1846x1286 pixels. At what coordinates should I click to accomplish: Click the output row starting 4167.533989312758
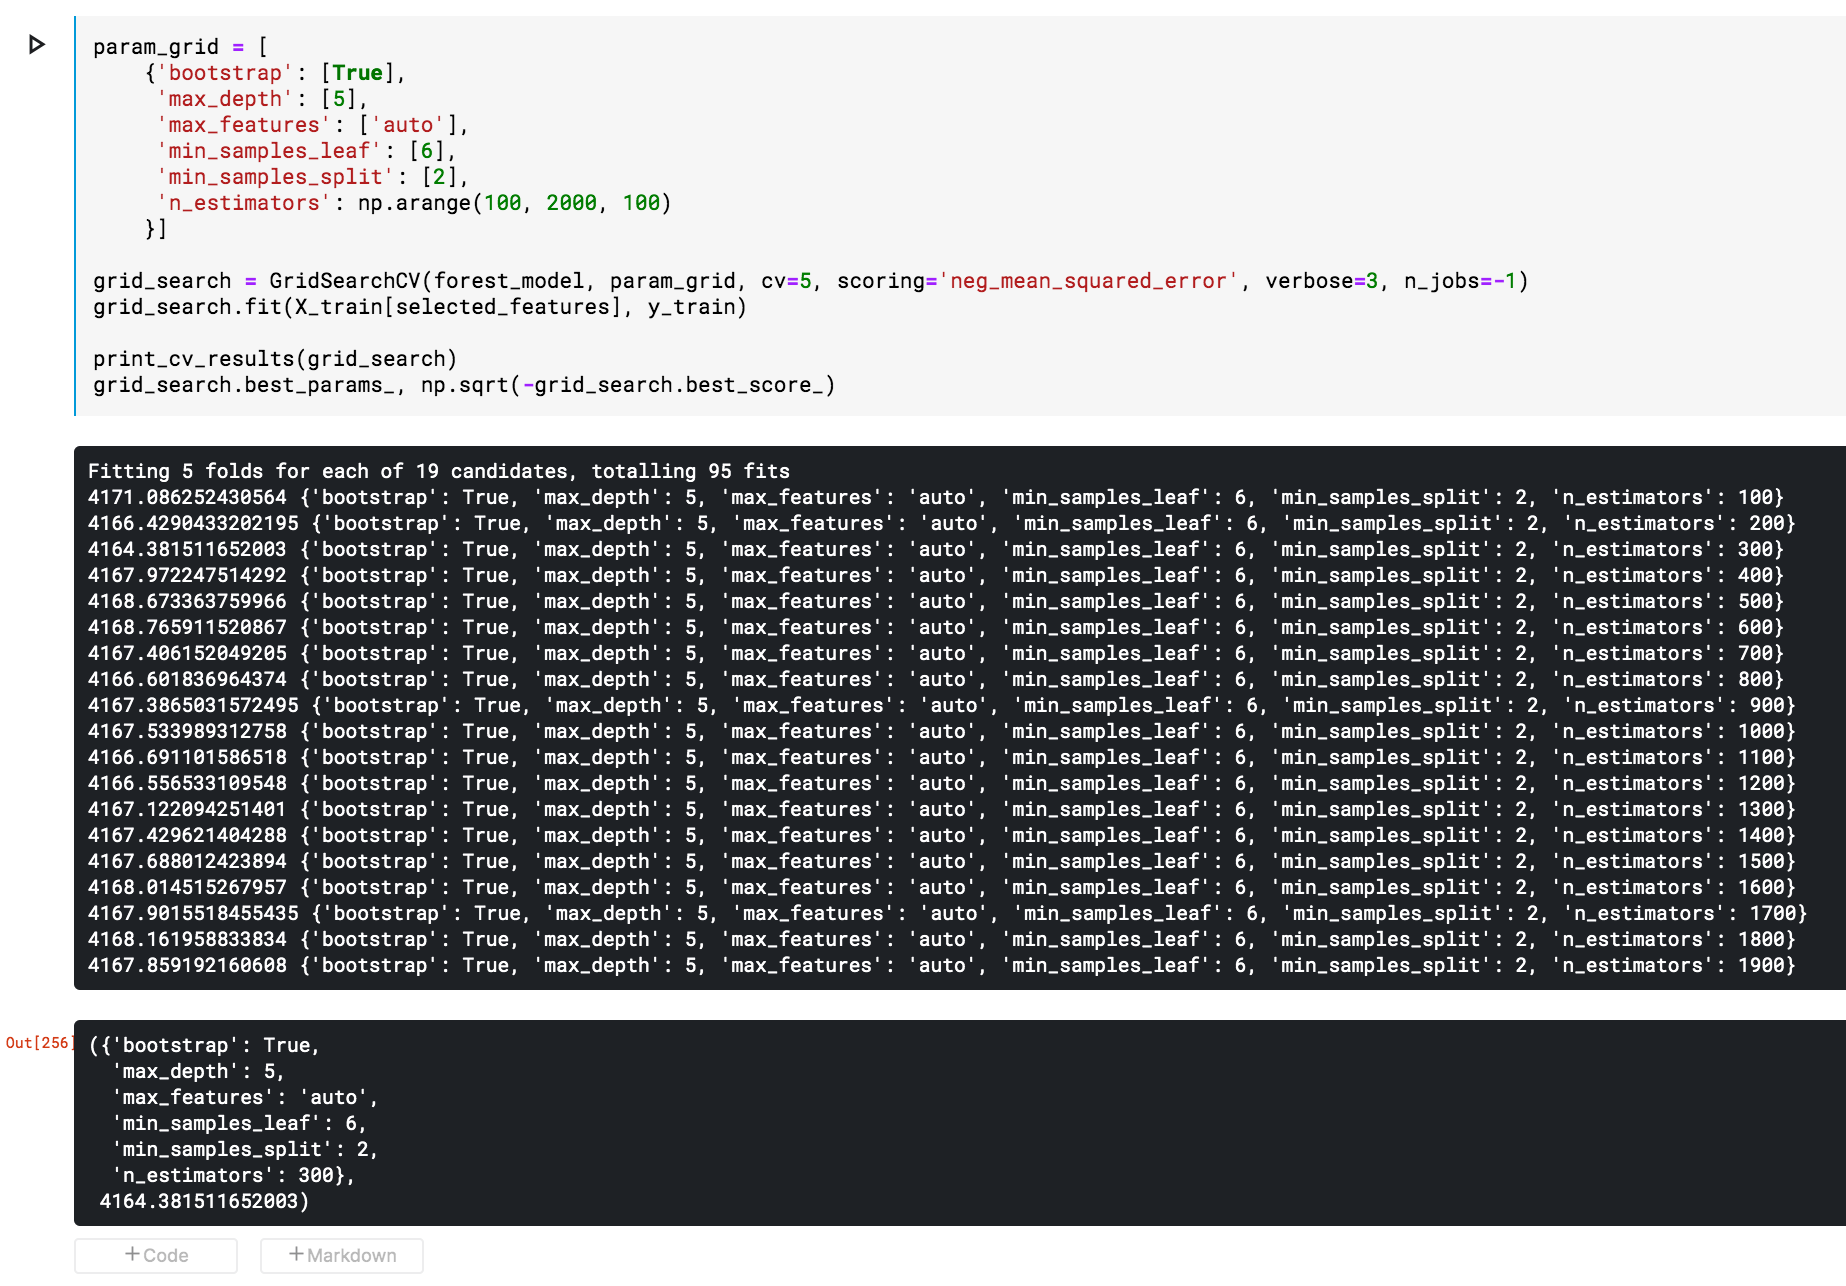942,731
